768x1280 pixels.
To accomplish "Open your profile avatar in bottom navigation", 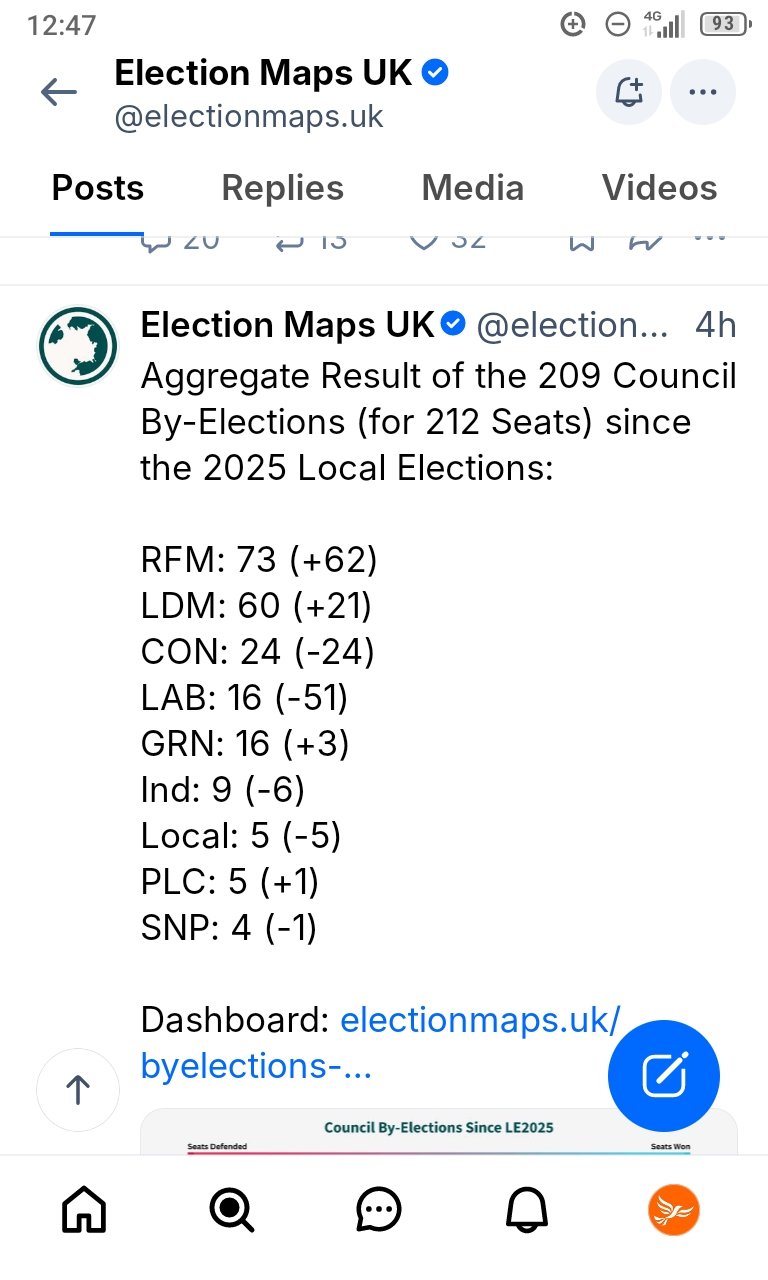I will [673, 1212].
